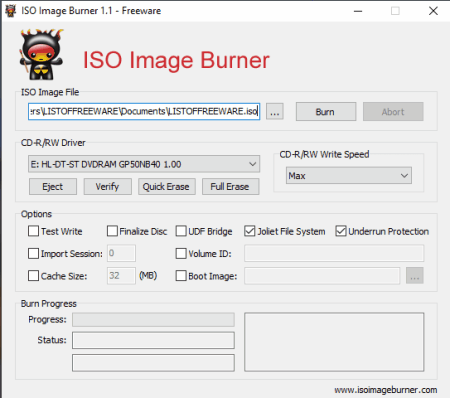Eject the disc tray

tap(53, 187)
